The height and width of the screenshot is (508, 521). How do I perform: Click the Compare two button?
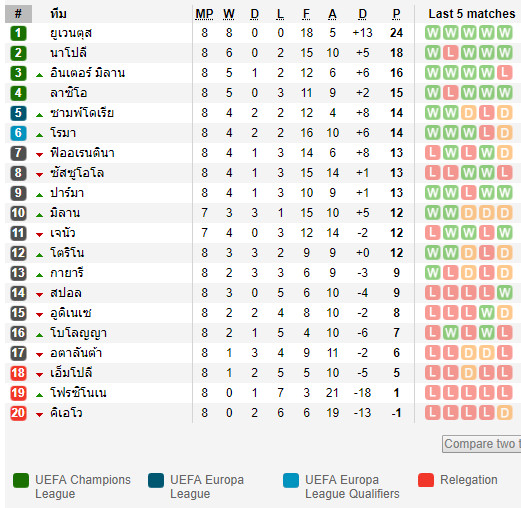[482, 444]
